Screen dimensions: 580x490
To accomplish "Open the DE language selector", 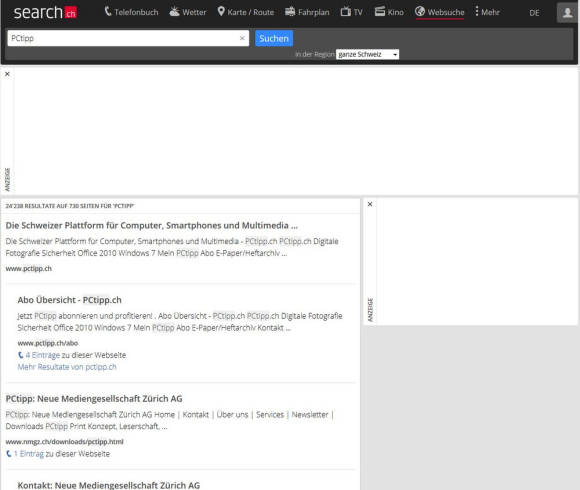I will pos(534,13).
